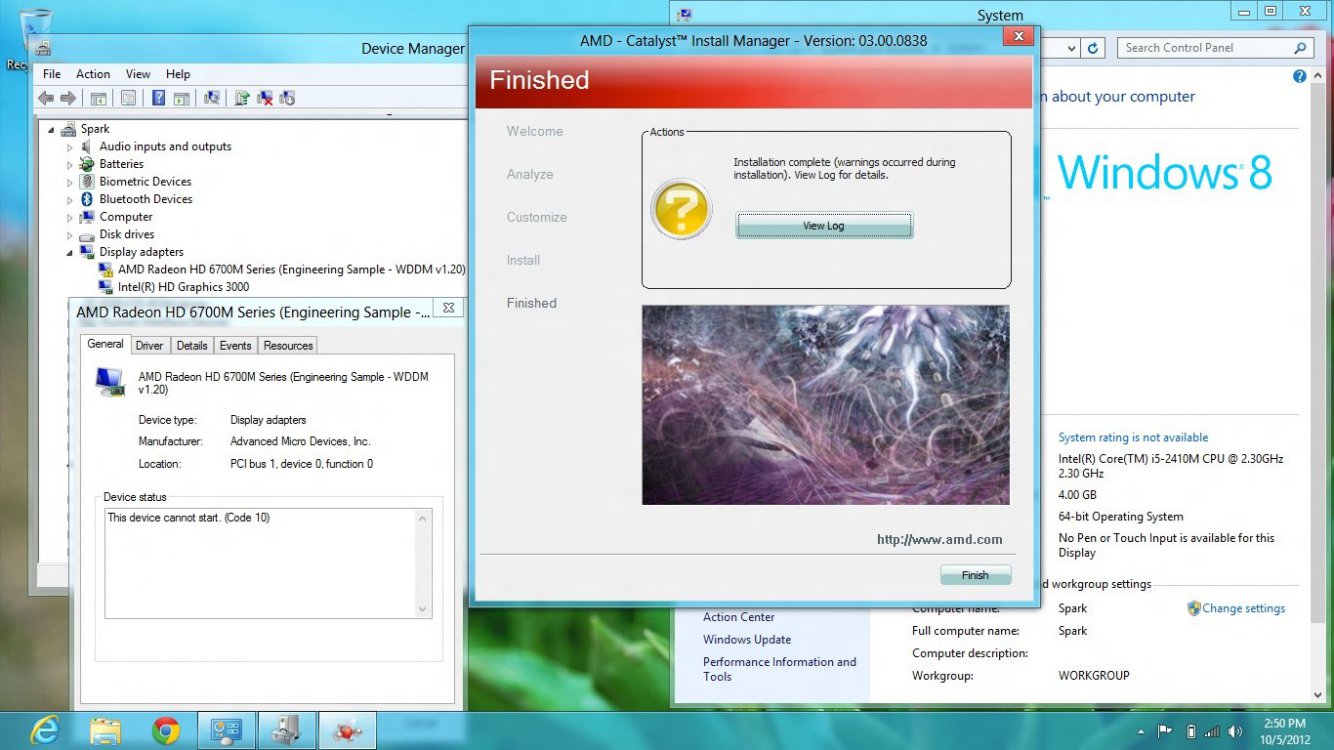The image size is (1334, 750).
Task: Switch to Resources tab in properties dialog
Action: coord(288,346)
